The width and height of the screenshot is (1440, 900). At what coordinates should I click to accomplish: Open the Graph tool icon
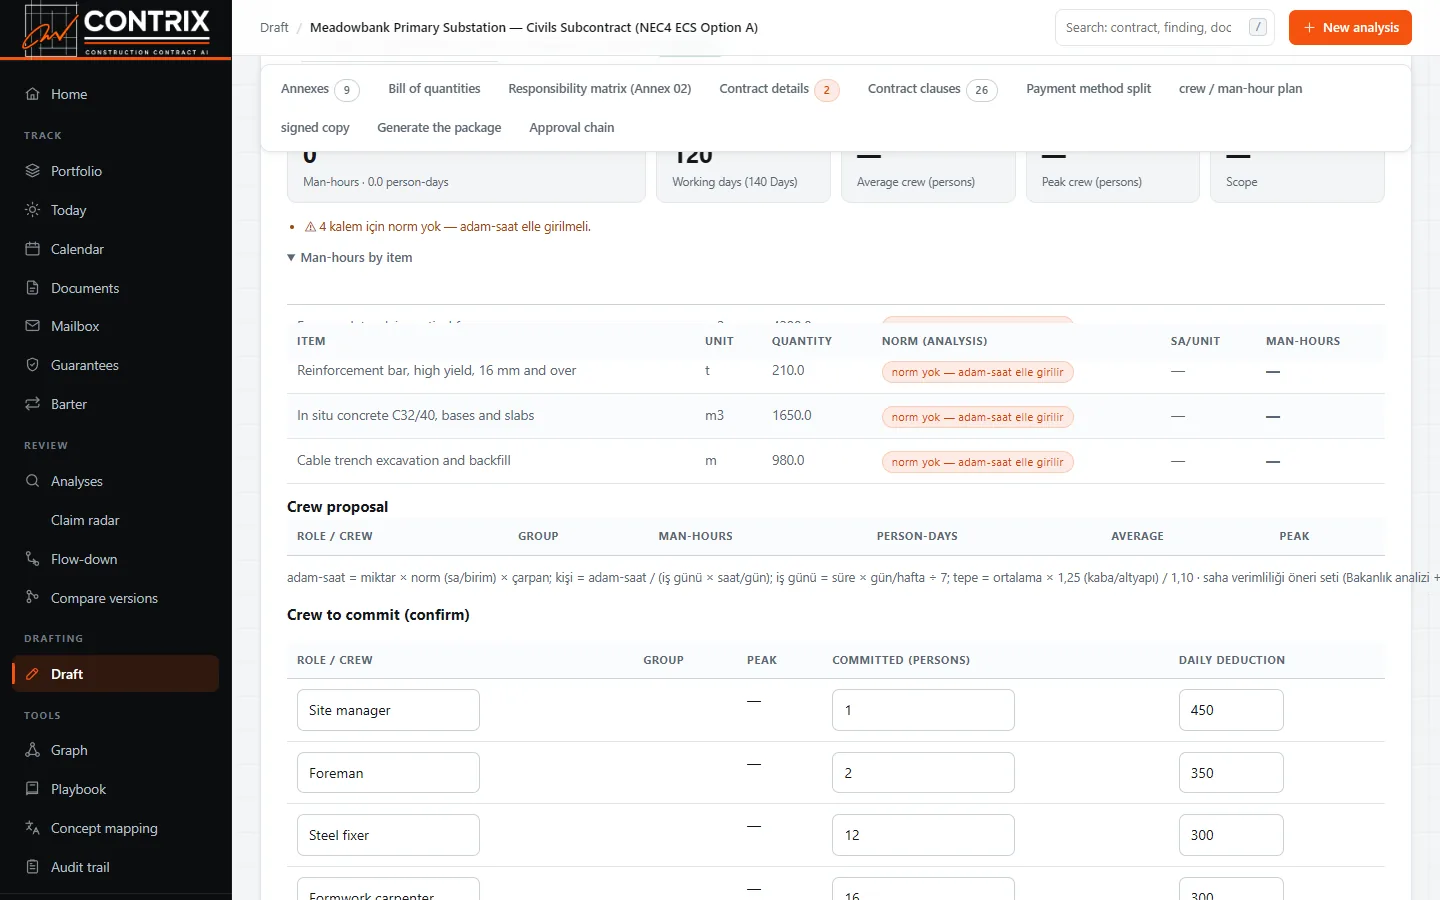32,750
